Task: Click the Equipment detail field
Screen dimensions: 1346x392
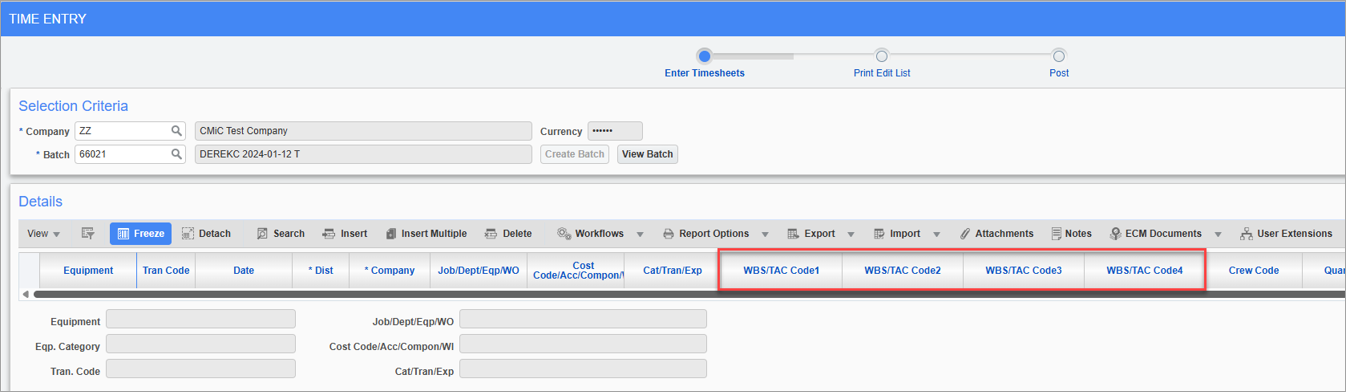Action: point(201,319)
